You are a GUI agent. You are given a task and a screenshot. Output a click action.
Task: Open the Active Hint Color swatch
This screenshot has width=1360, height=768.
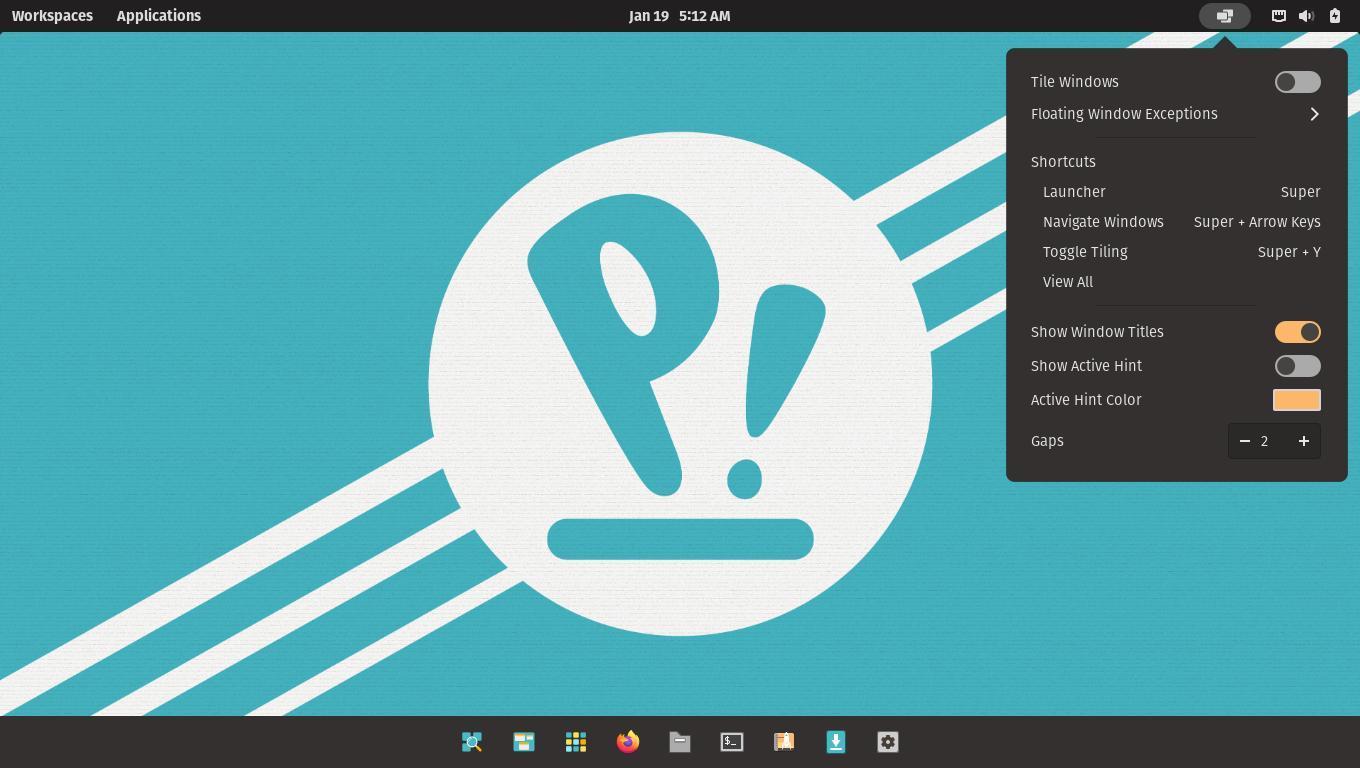click(1296, 400)
